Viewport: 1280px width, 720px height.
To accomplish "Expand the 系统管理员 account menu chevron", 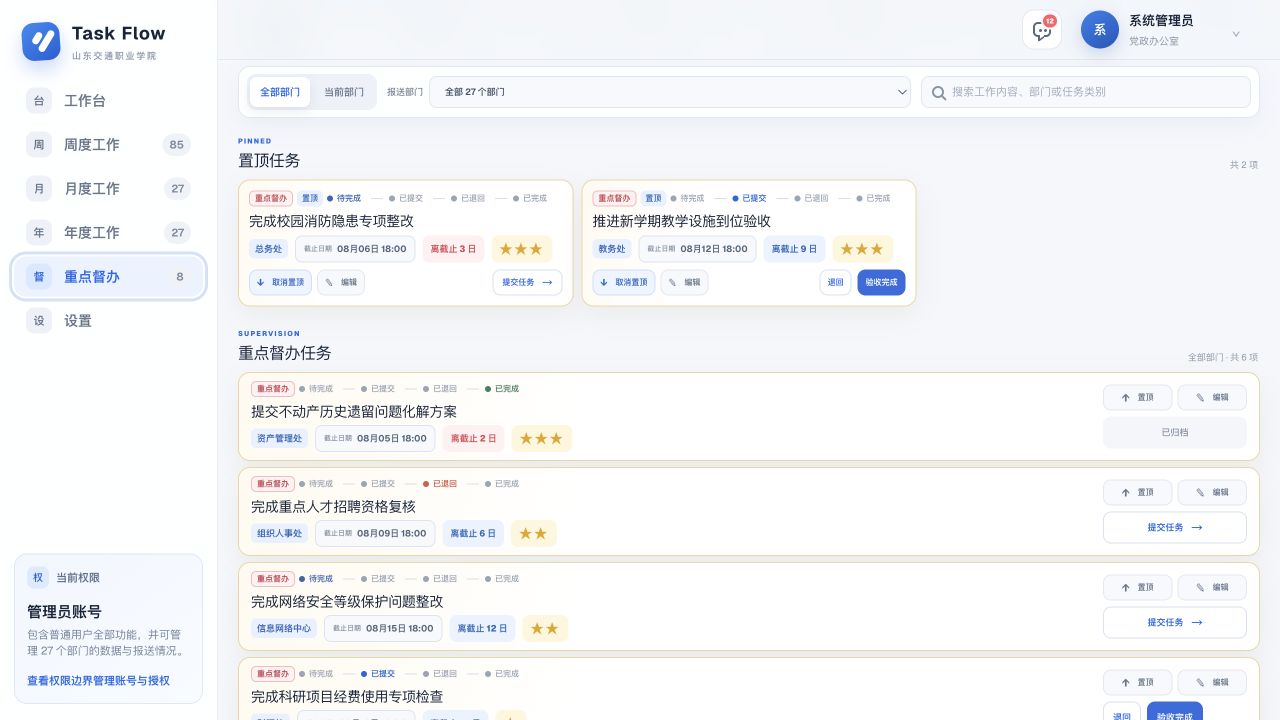I will (1236, 34).
